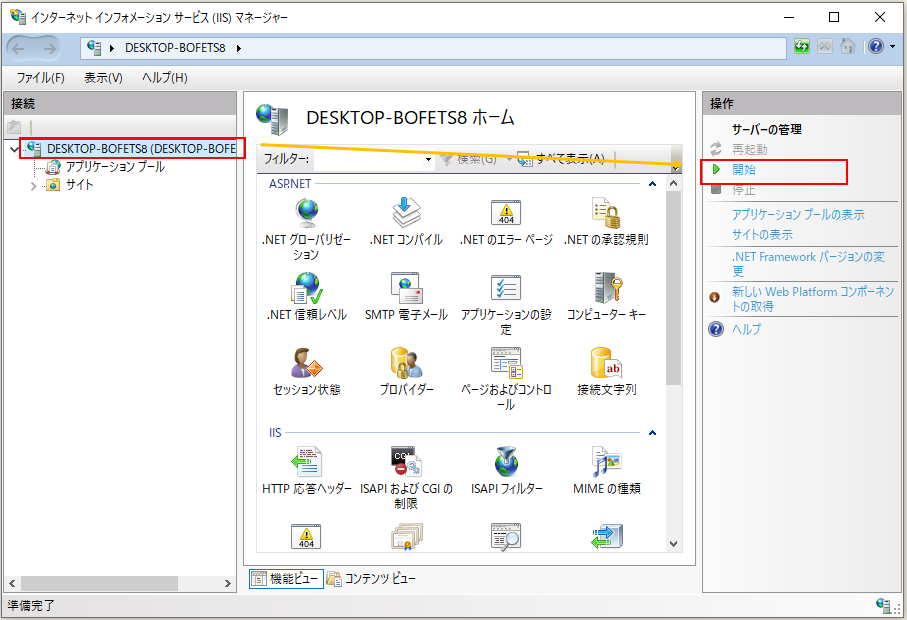Click the フィルター text input field
907x620 pixels.
pos(368,159)
